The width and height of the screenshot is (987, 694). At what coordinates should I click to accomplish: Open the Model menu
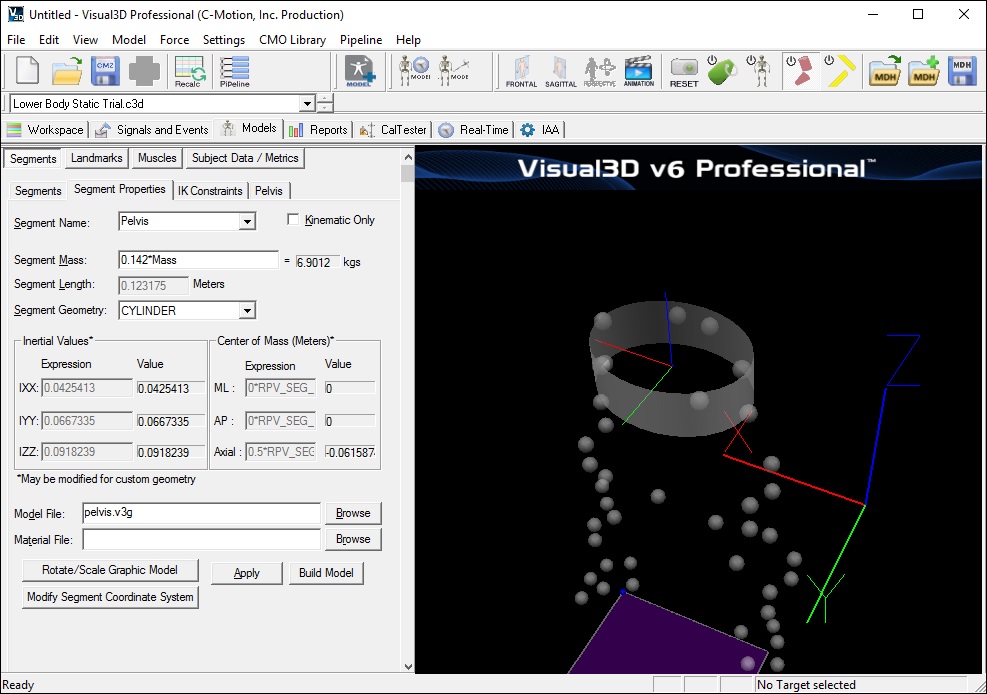[x=129, y=40]
